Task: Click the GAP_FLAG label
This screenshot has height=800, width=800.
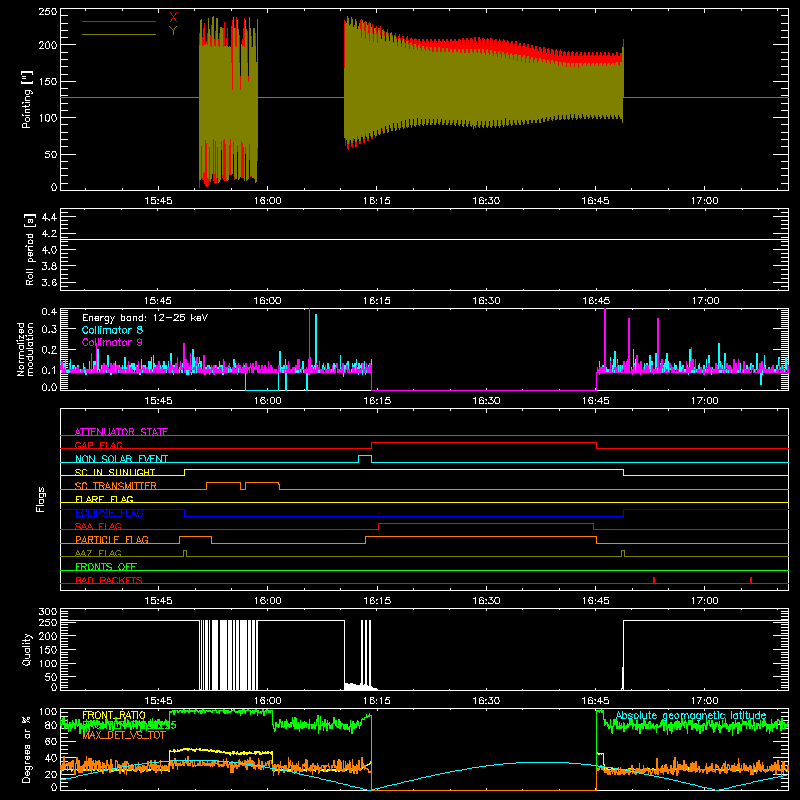Action: [x=98, y=445]
